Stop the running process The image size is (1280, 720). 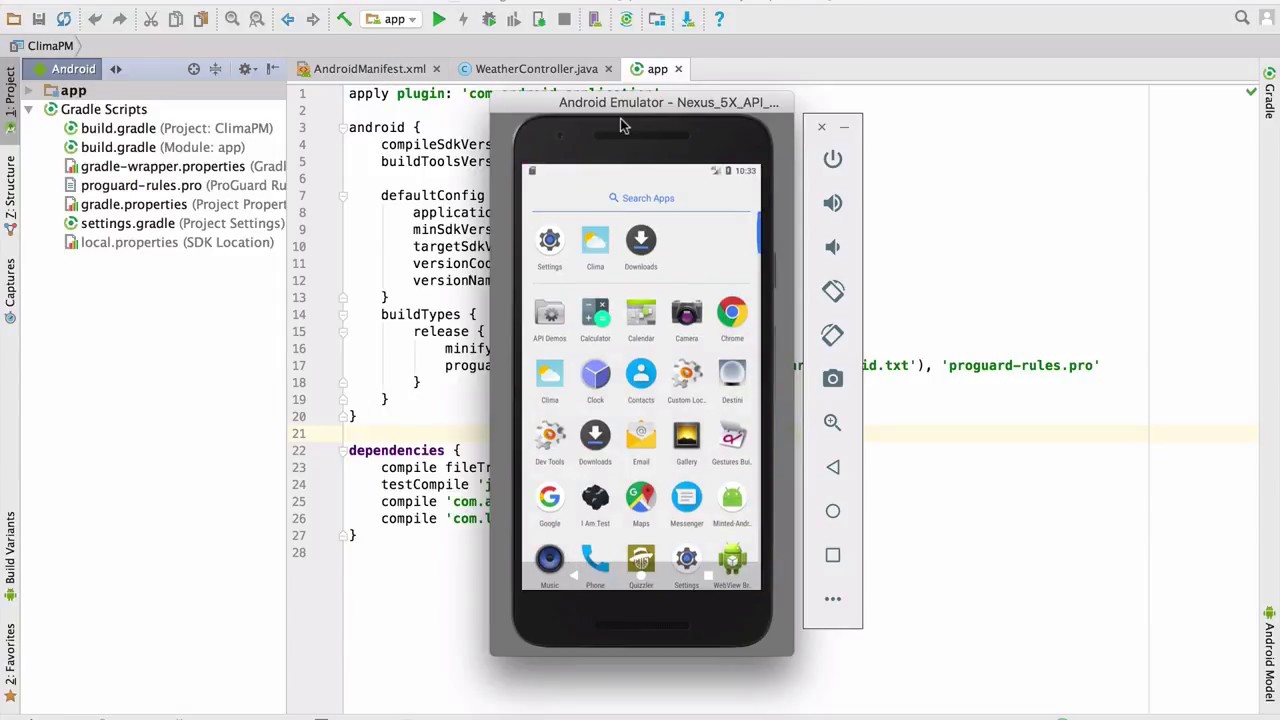(x=564, y=19)
